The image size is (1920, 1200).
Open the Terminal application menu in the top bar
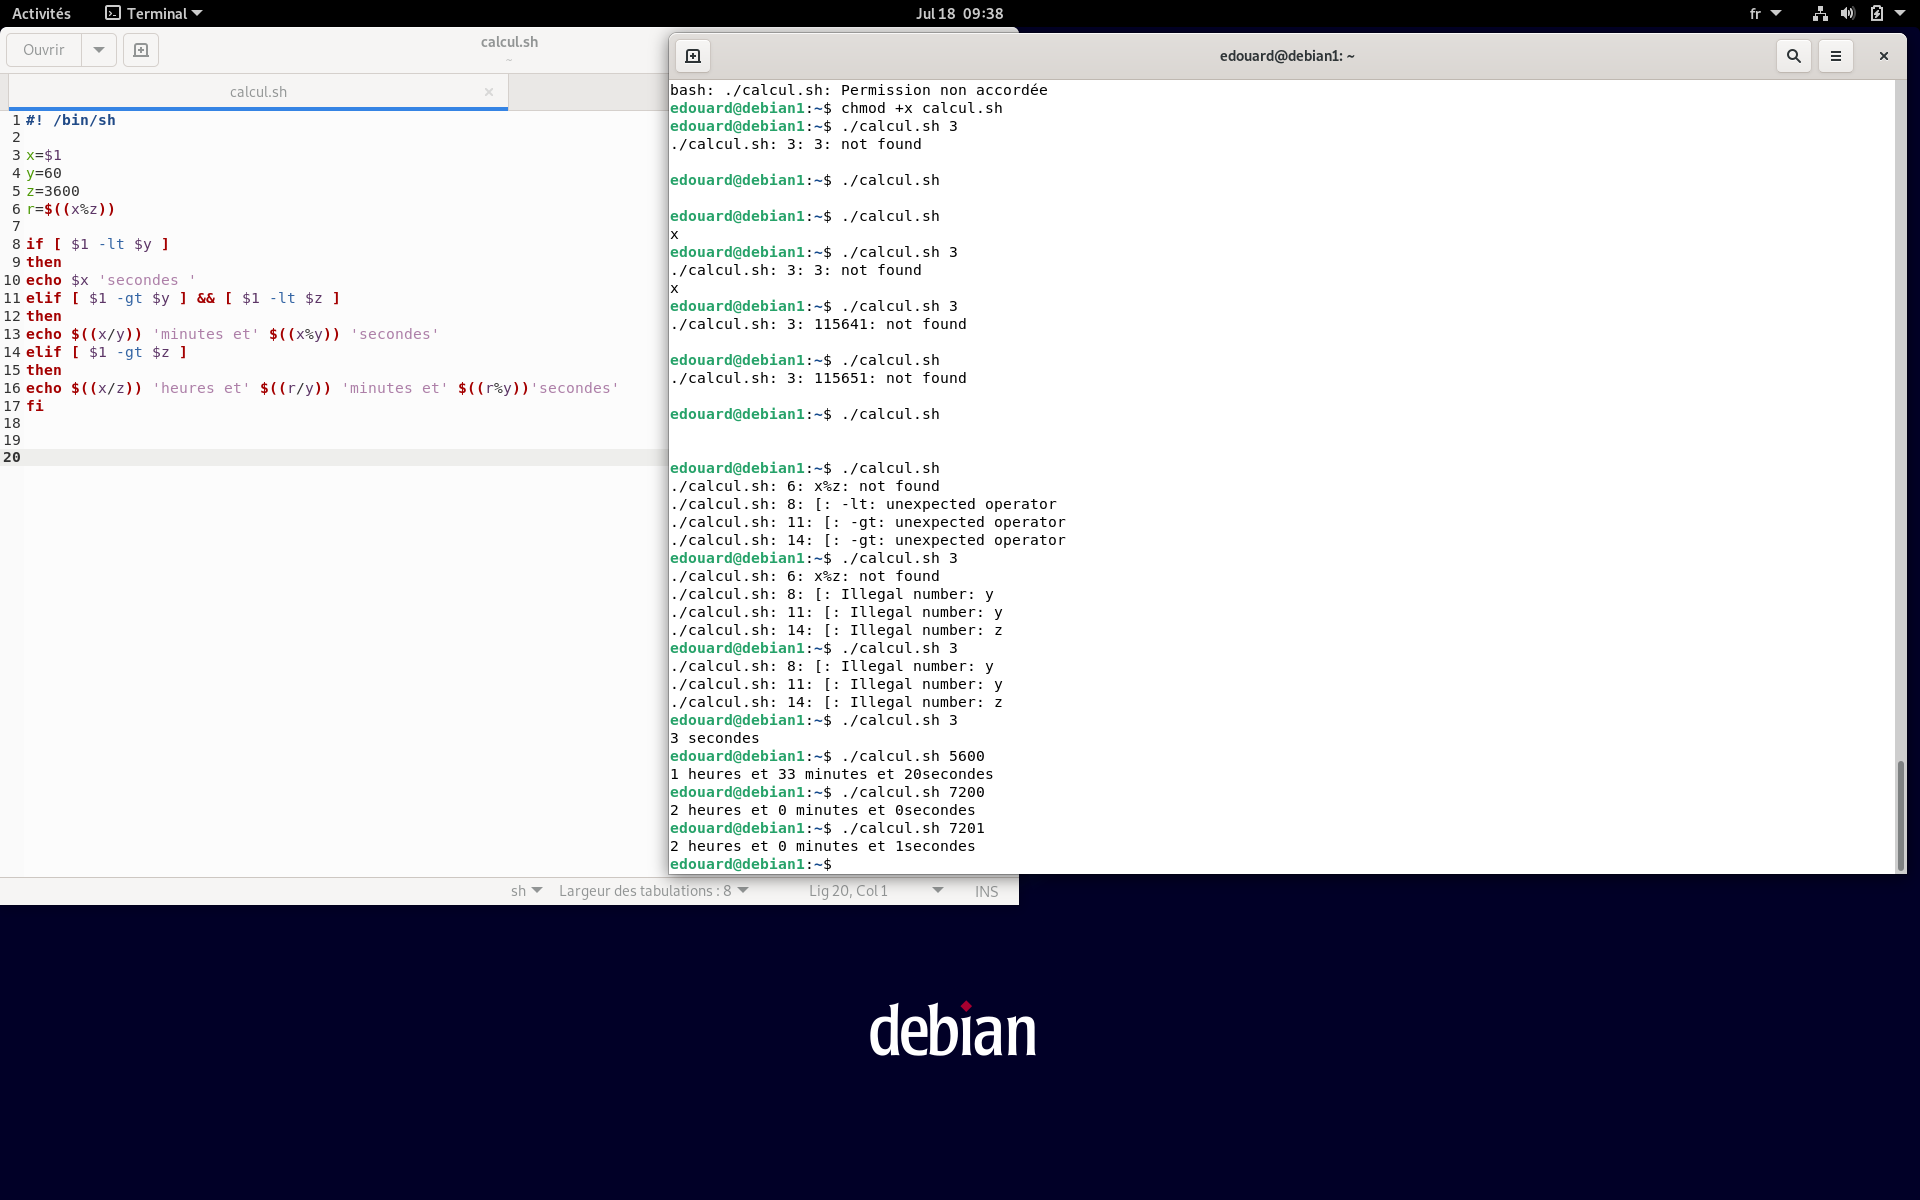tap(154, 13)
